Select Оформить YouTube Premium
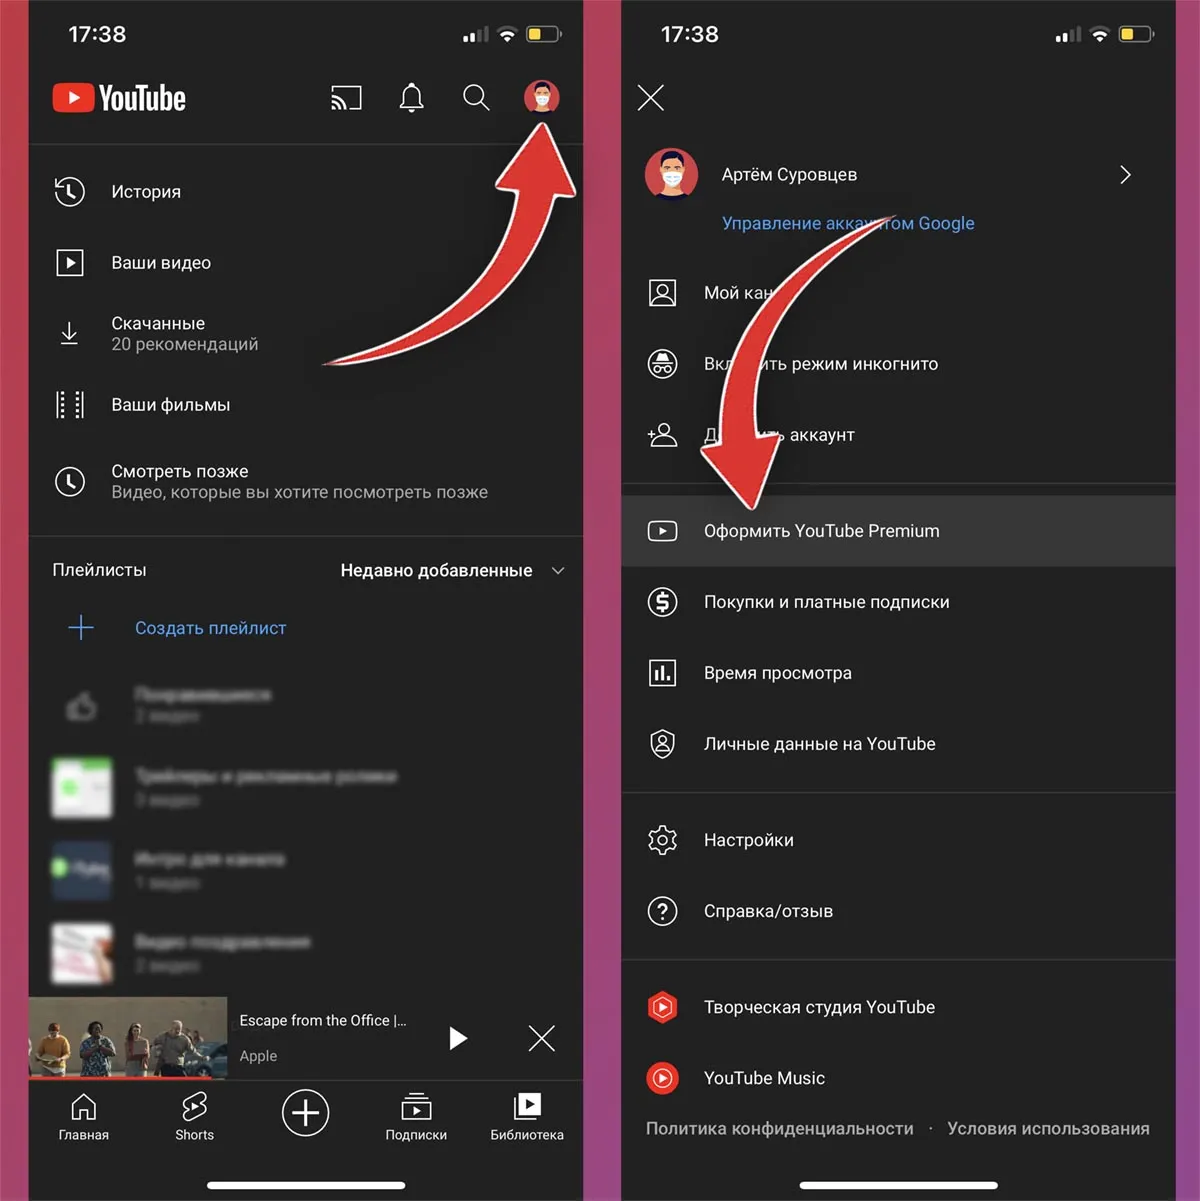Screen dimensions: 1200x1201 click(x=898, y=531)
